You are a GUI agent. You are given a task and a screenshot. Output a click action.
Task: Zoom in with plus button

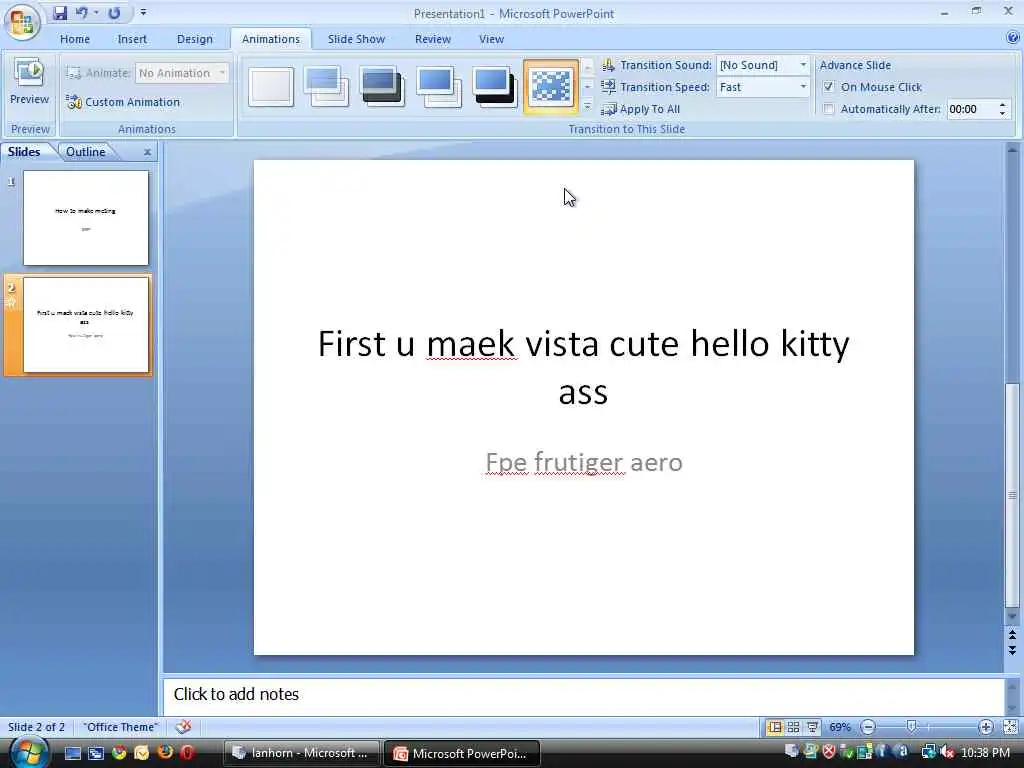(x=985, y=727)
